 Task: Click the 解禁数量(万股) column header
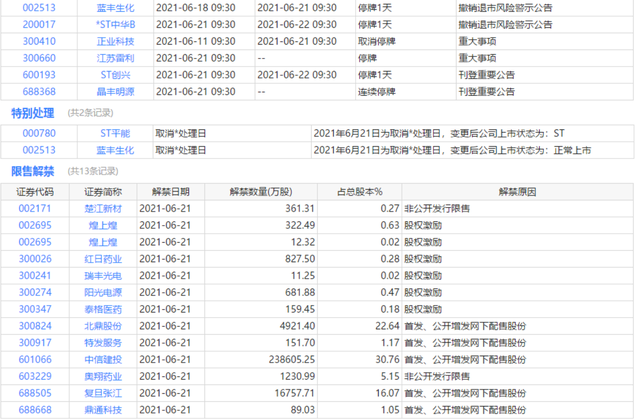[261, 192]
